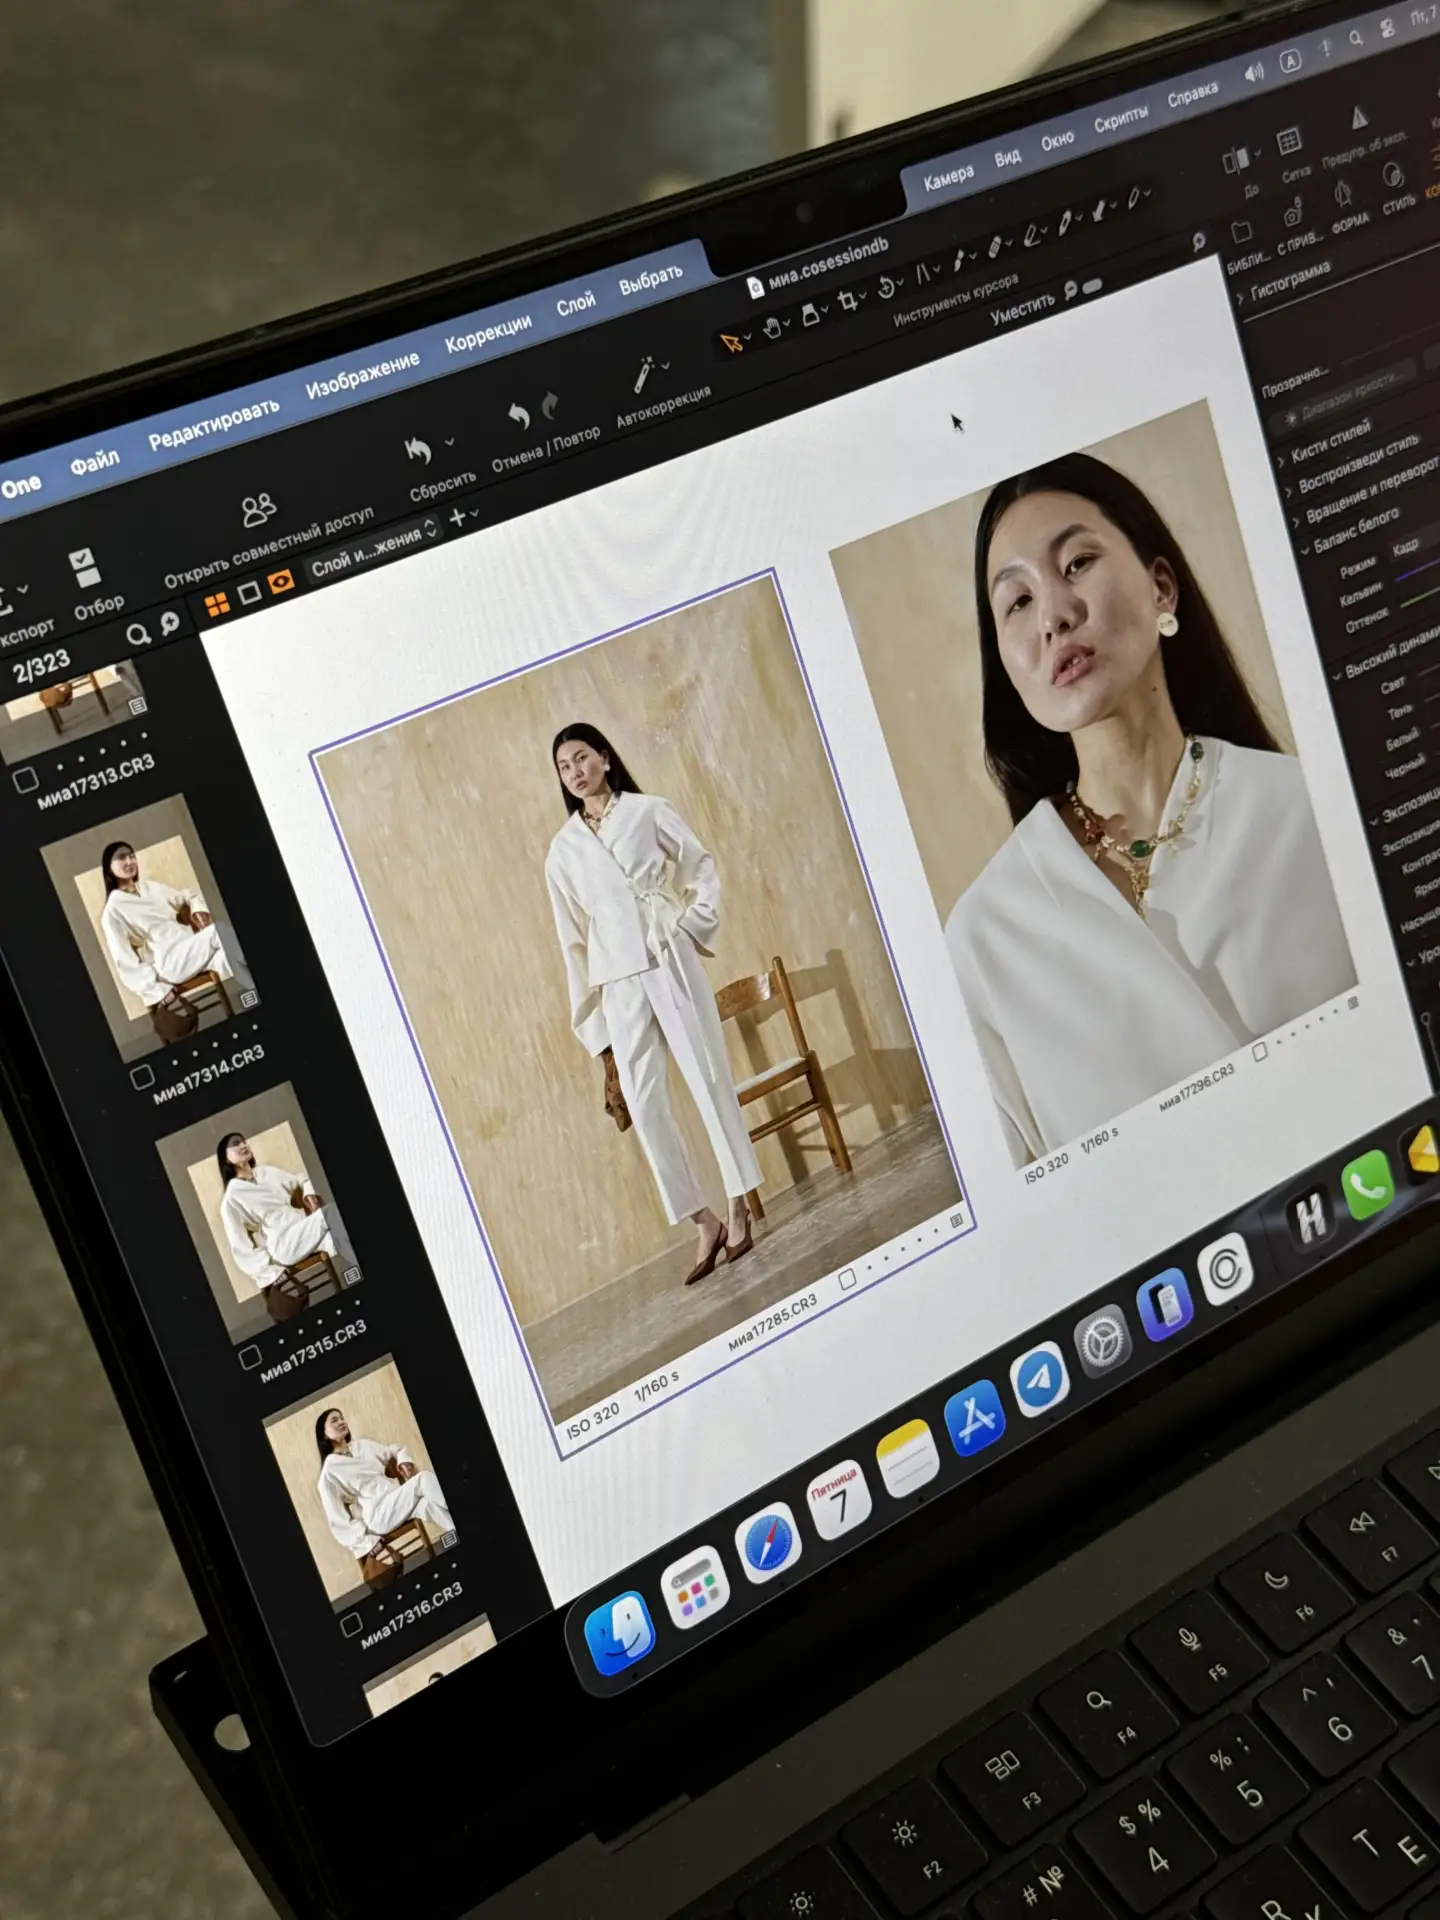1440x1920 pixels.
Task: Expand the Кисти стилей panel
Action: pyautogui.click(x=1281, y=461)
